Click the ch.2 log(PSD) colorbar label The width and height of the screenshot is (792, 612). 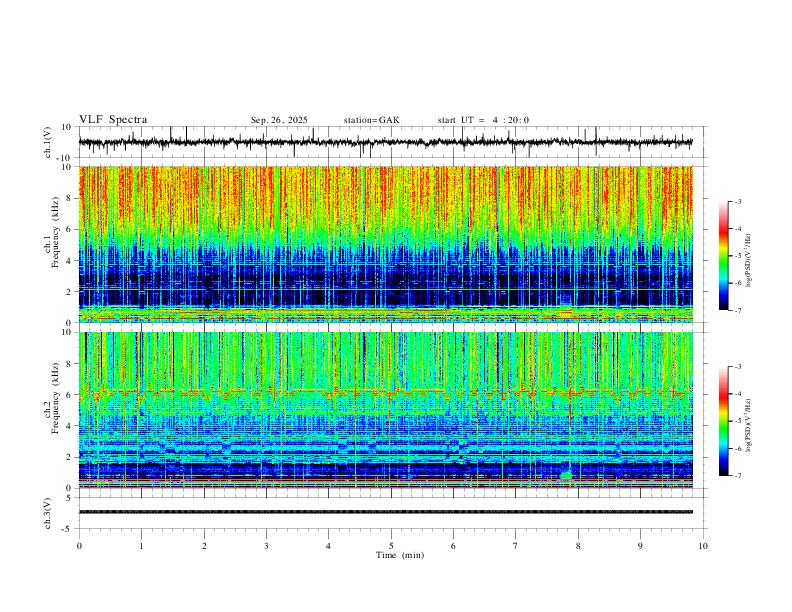point(749,424)
